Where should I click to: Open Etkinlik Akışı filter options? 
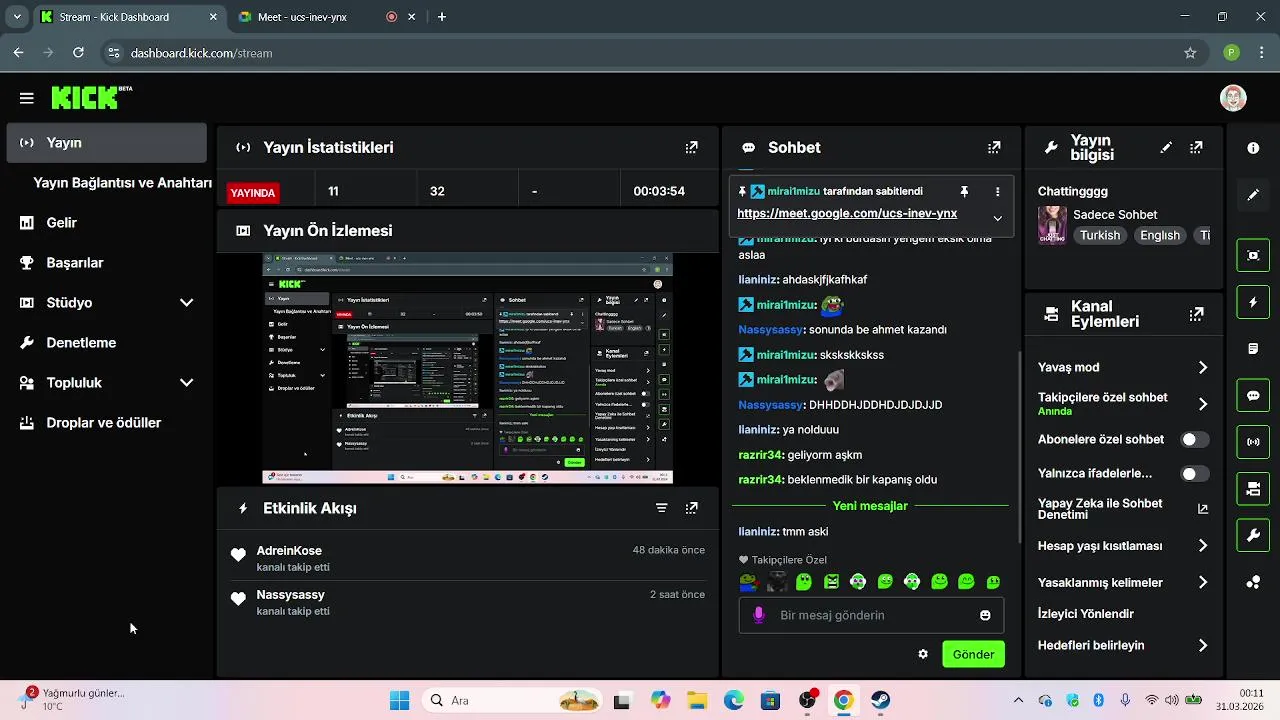click(x=661, y=508)
